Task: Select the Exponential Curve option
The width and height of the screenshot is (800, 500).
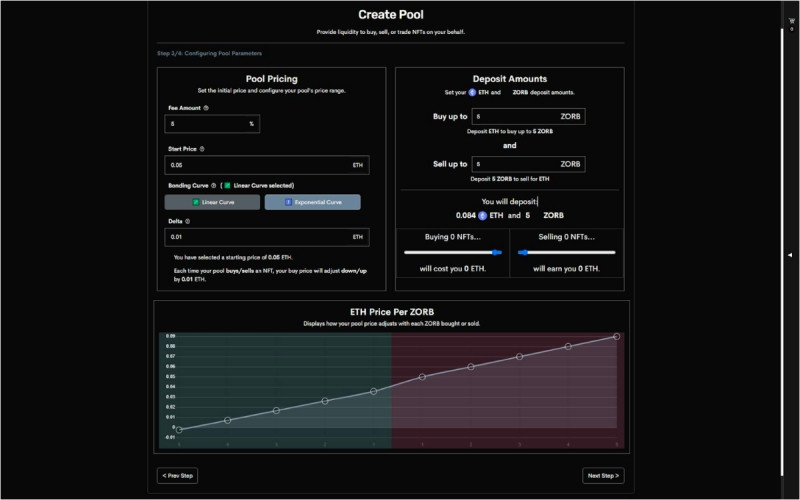Action: [x=312, y=202]
